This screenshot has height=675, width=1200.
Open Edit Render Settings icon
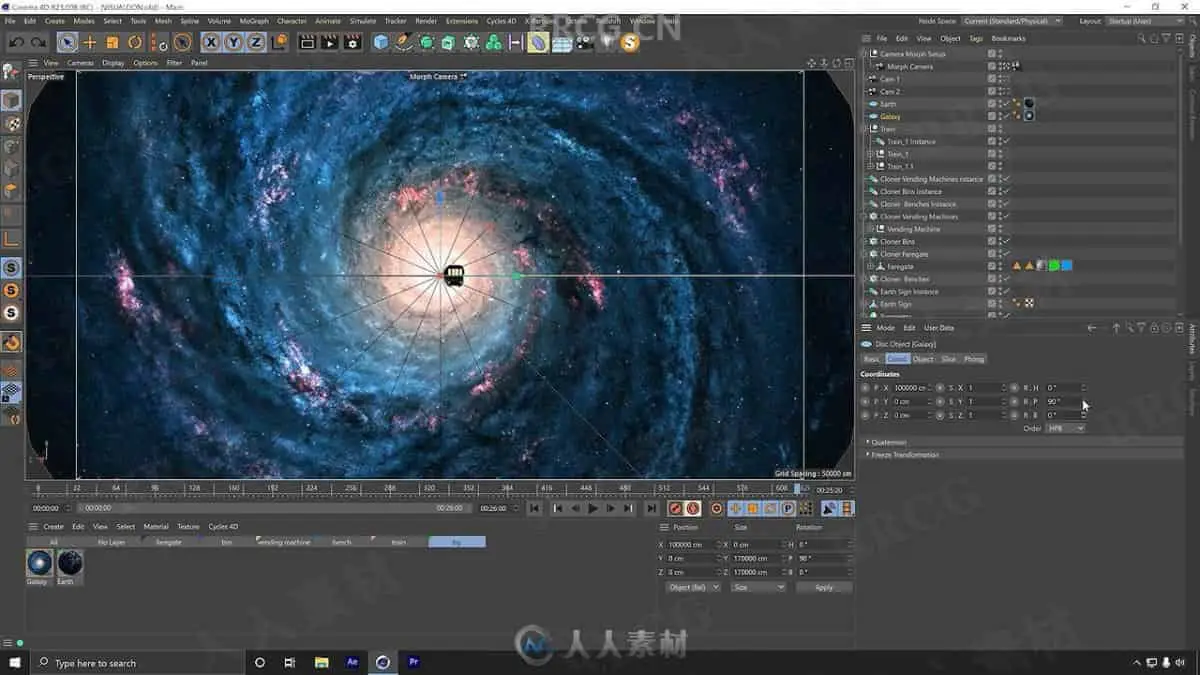(x=352, y=42)
